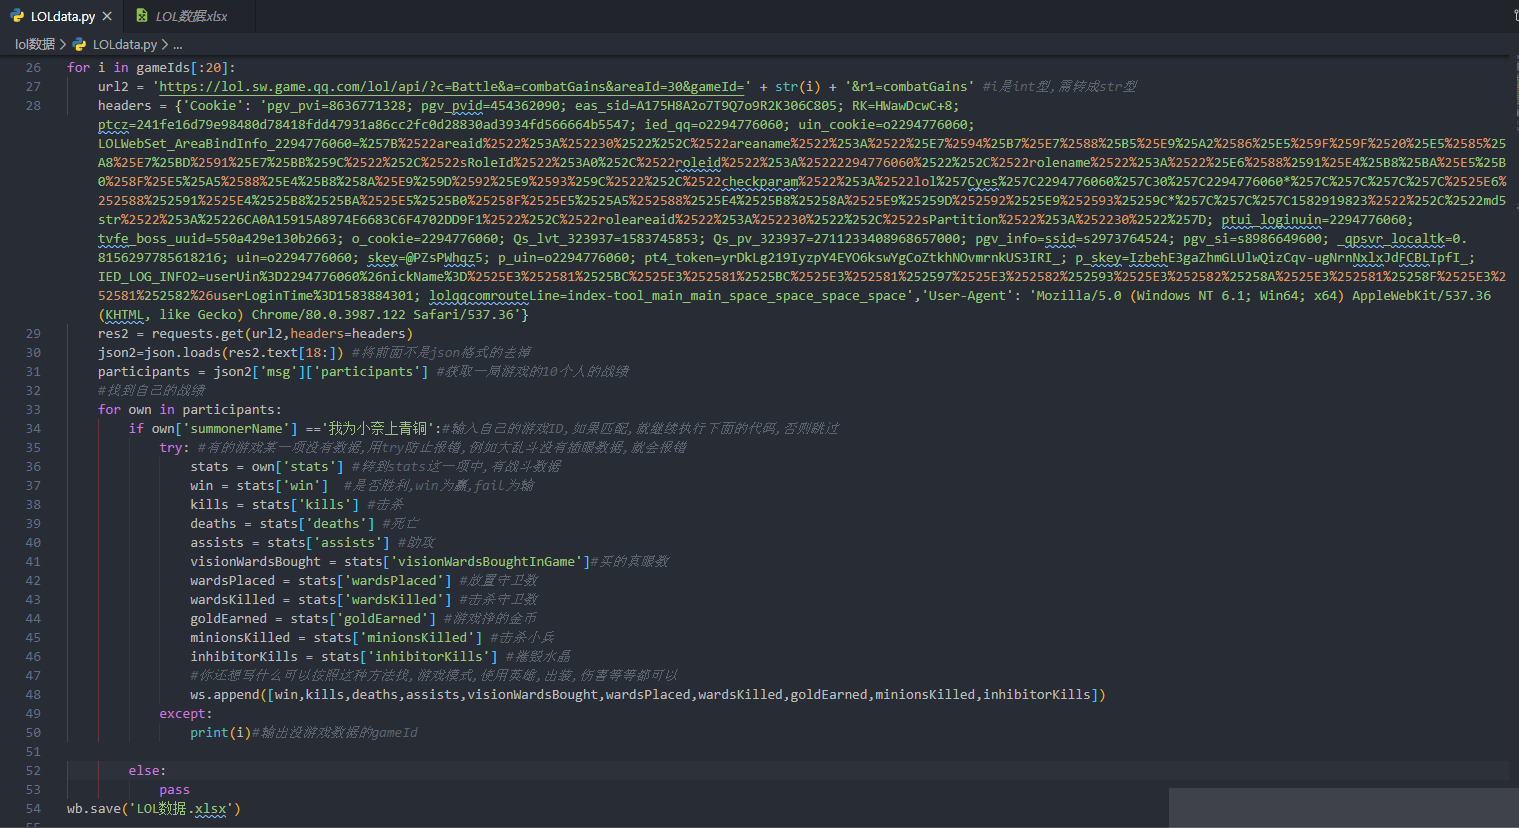Click 'print(i)' on line 50

pos(220,732)
